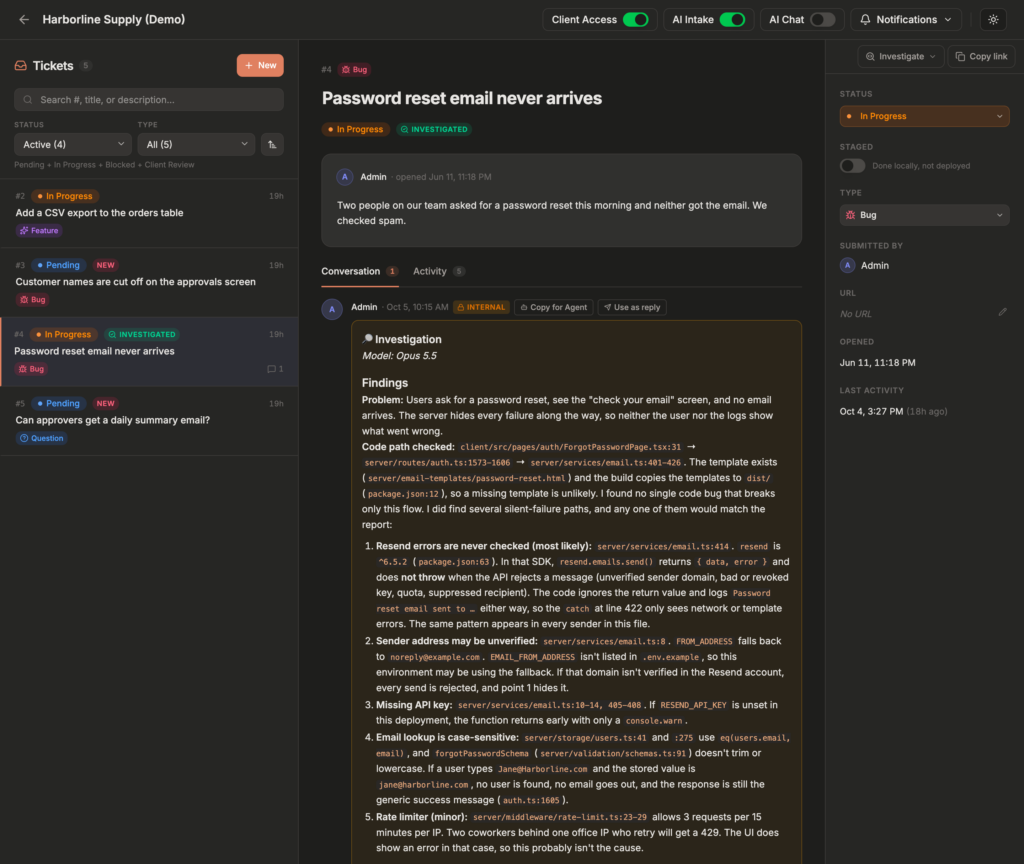Open the Active (4) status filter
Screen dimensions: 1024x864
[x=73, y=144]
